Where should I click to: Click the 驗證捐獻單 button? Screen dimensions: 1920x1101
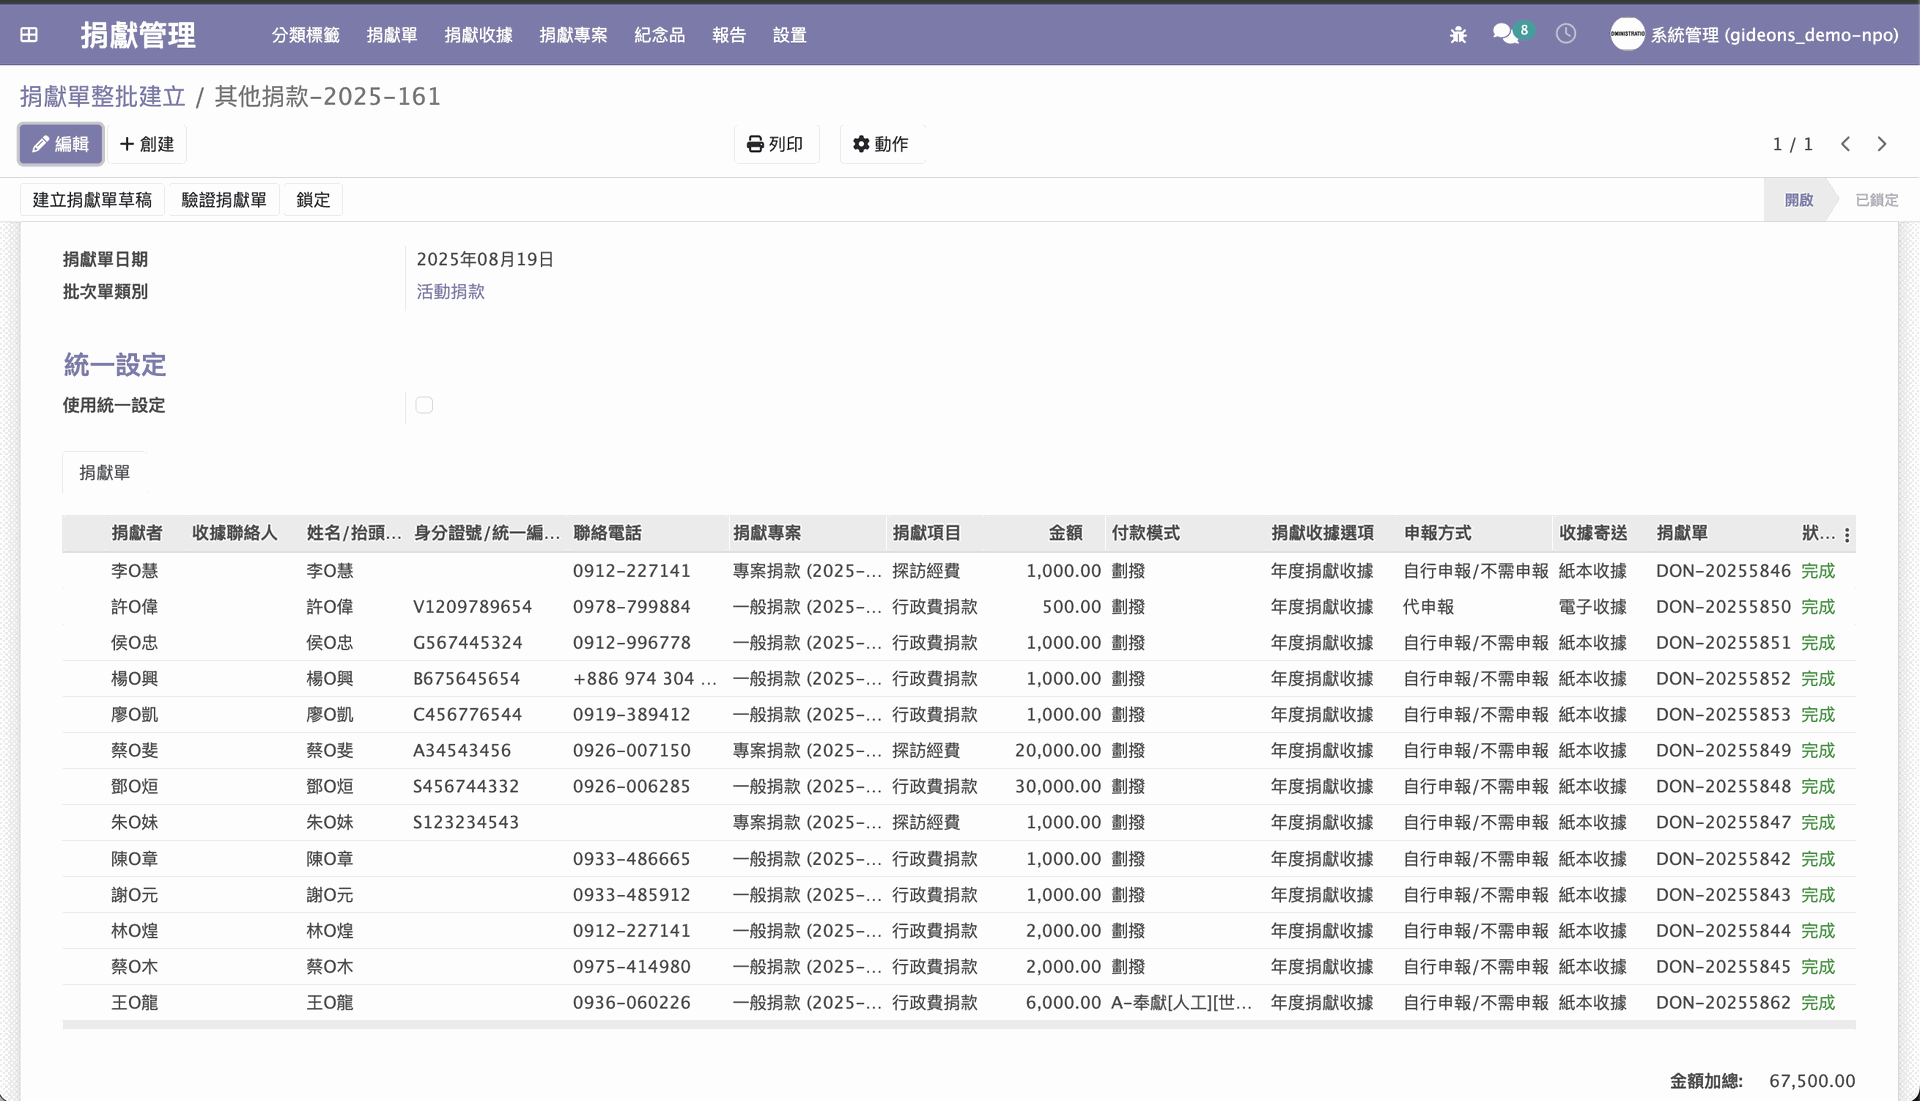coord(224,200)
